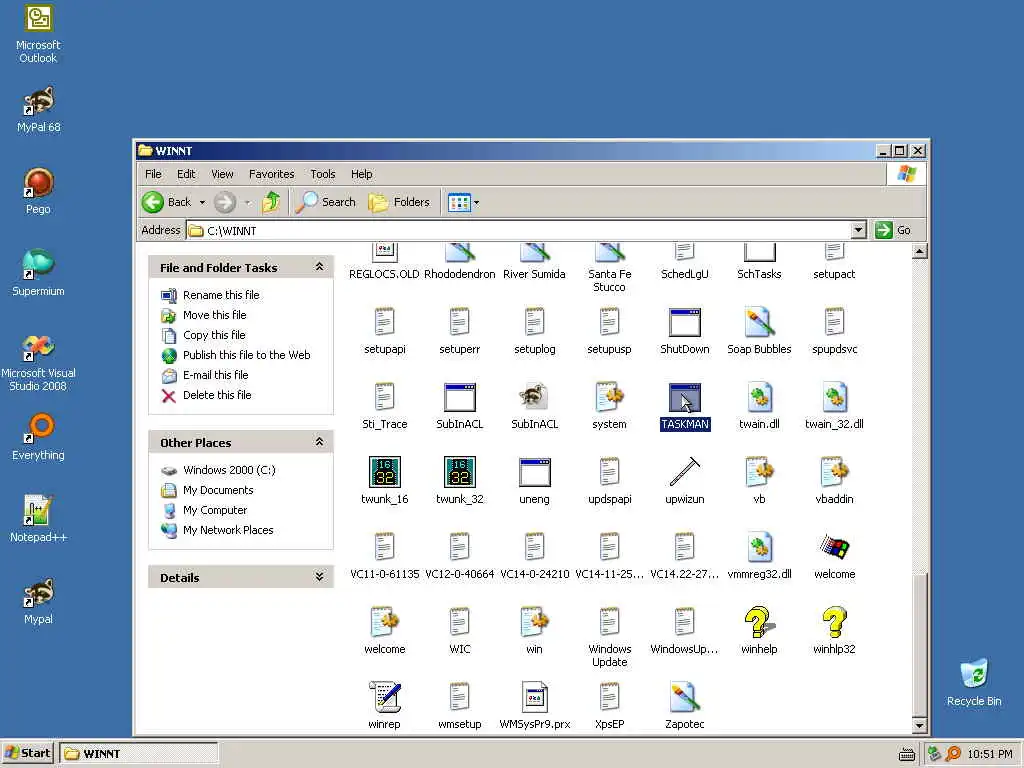The width and height of the screenshot is (1024, 768).
Task: Click the file list scroll-up arrow
Action: pyautogui.click(x=920, y=251)
